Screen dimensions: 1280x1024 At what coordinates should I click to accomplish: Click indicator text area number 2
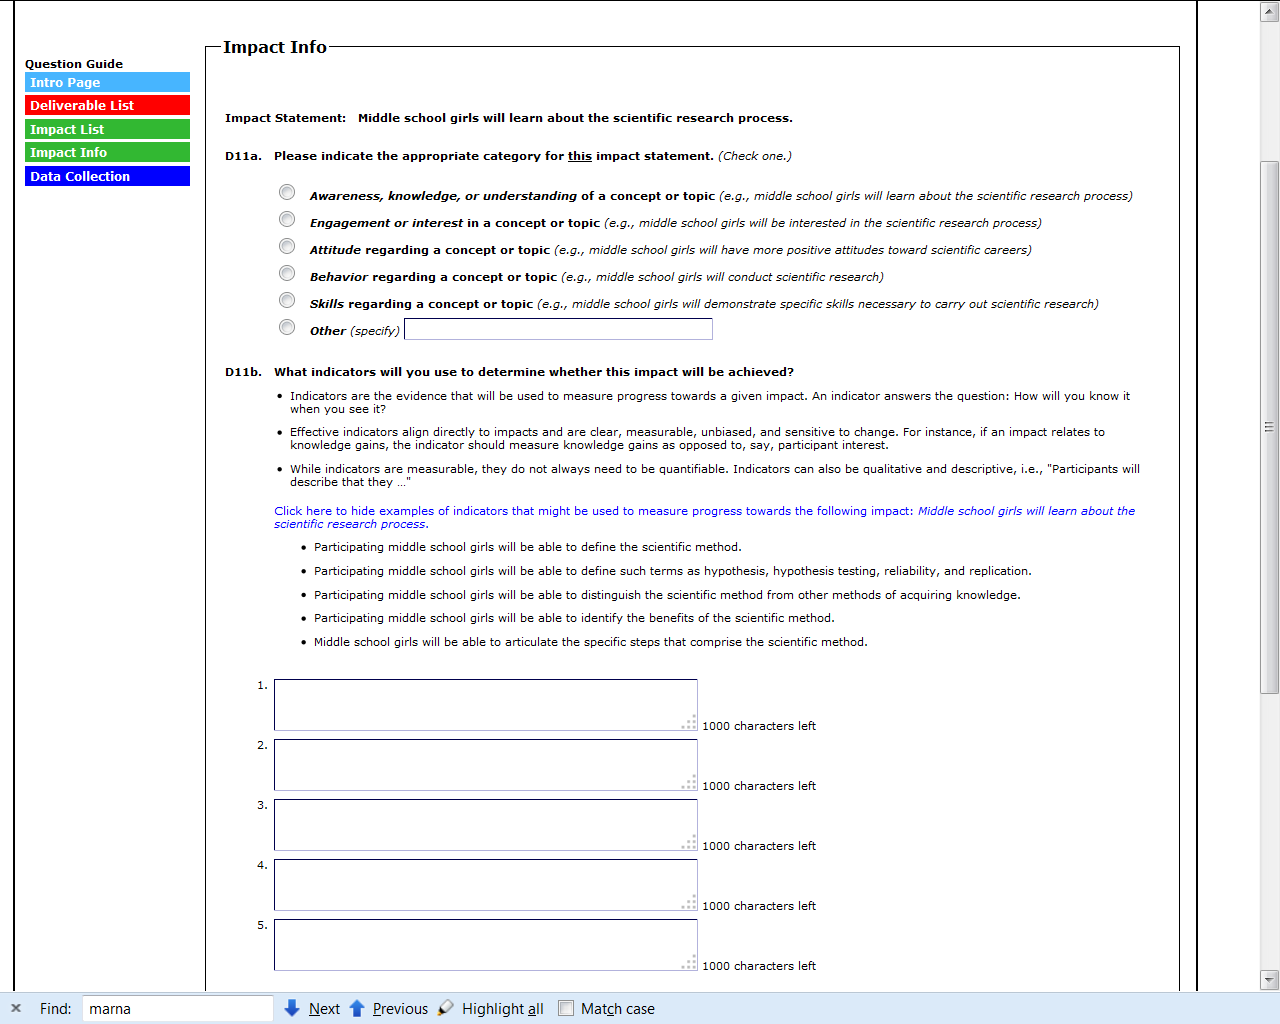click(486, 765)
